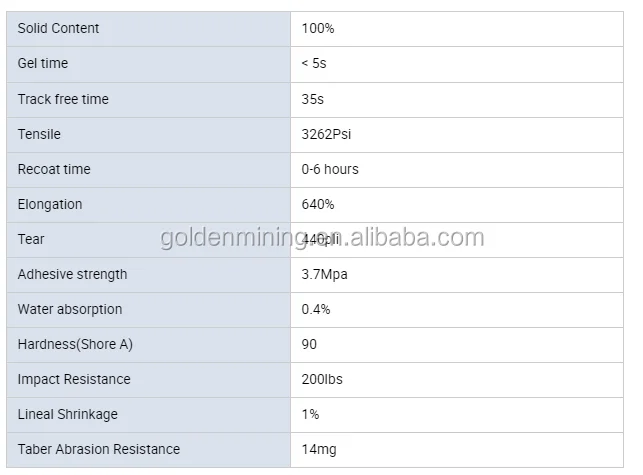The width and height of the screenshot is (643, 475).
Task: Click the Track free time label
Action: 63,99
